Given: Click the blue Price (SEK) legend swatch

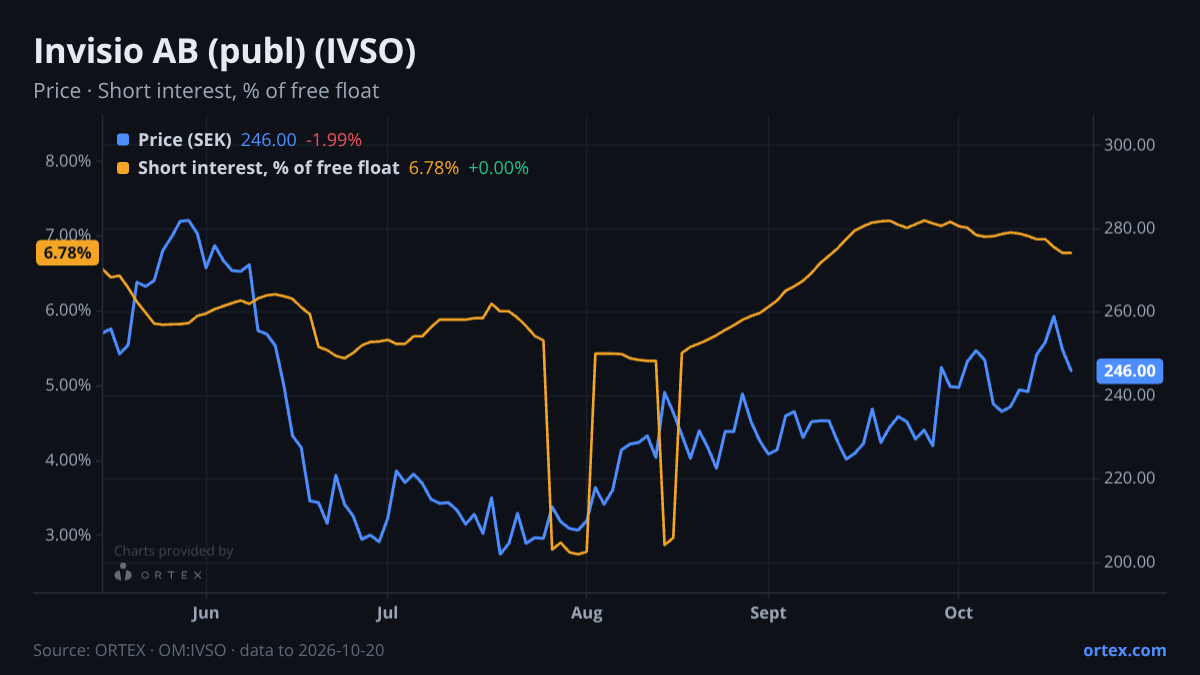Looking at the screenshot, I should (123, 140).
